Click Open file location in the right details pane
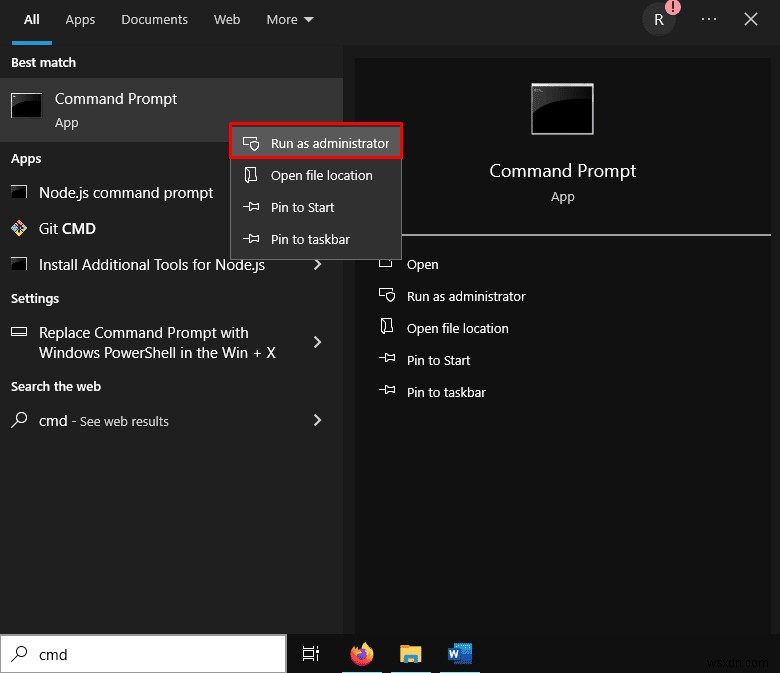 click(x=458, y=328)
